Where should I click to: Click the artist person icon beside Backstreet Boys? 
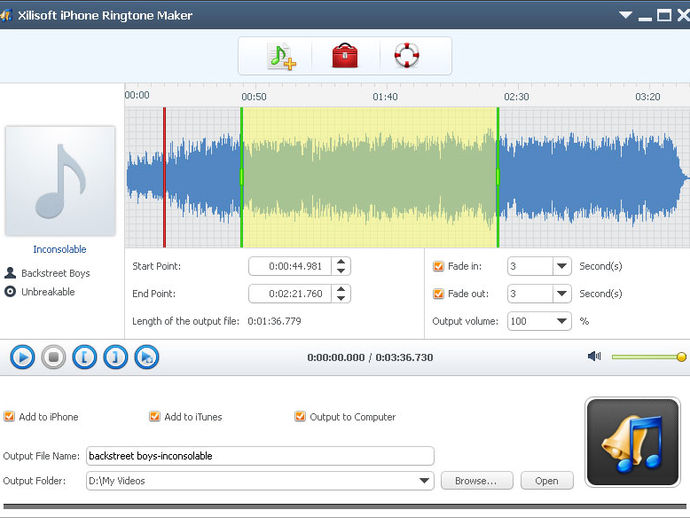(x=10, y=273)
